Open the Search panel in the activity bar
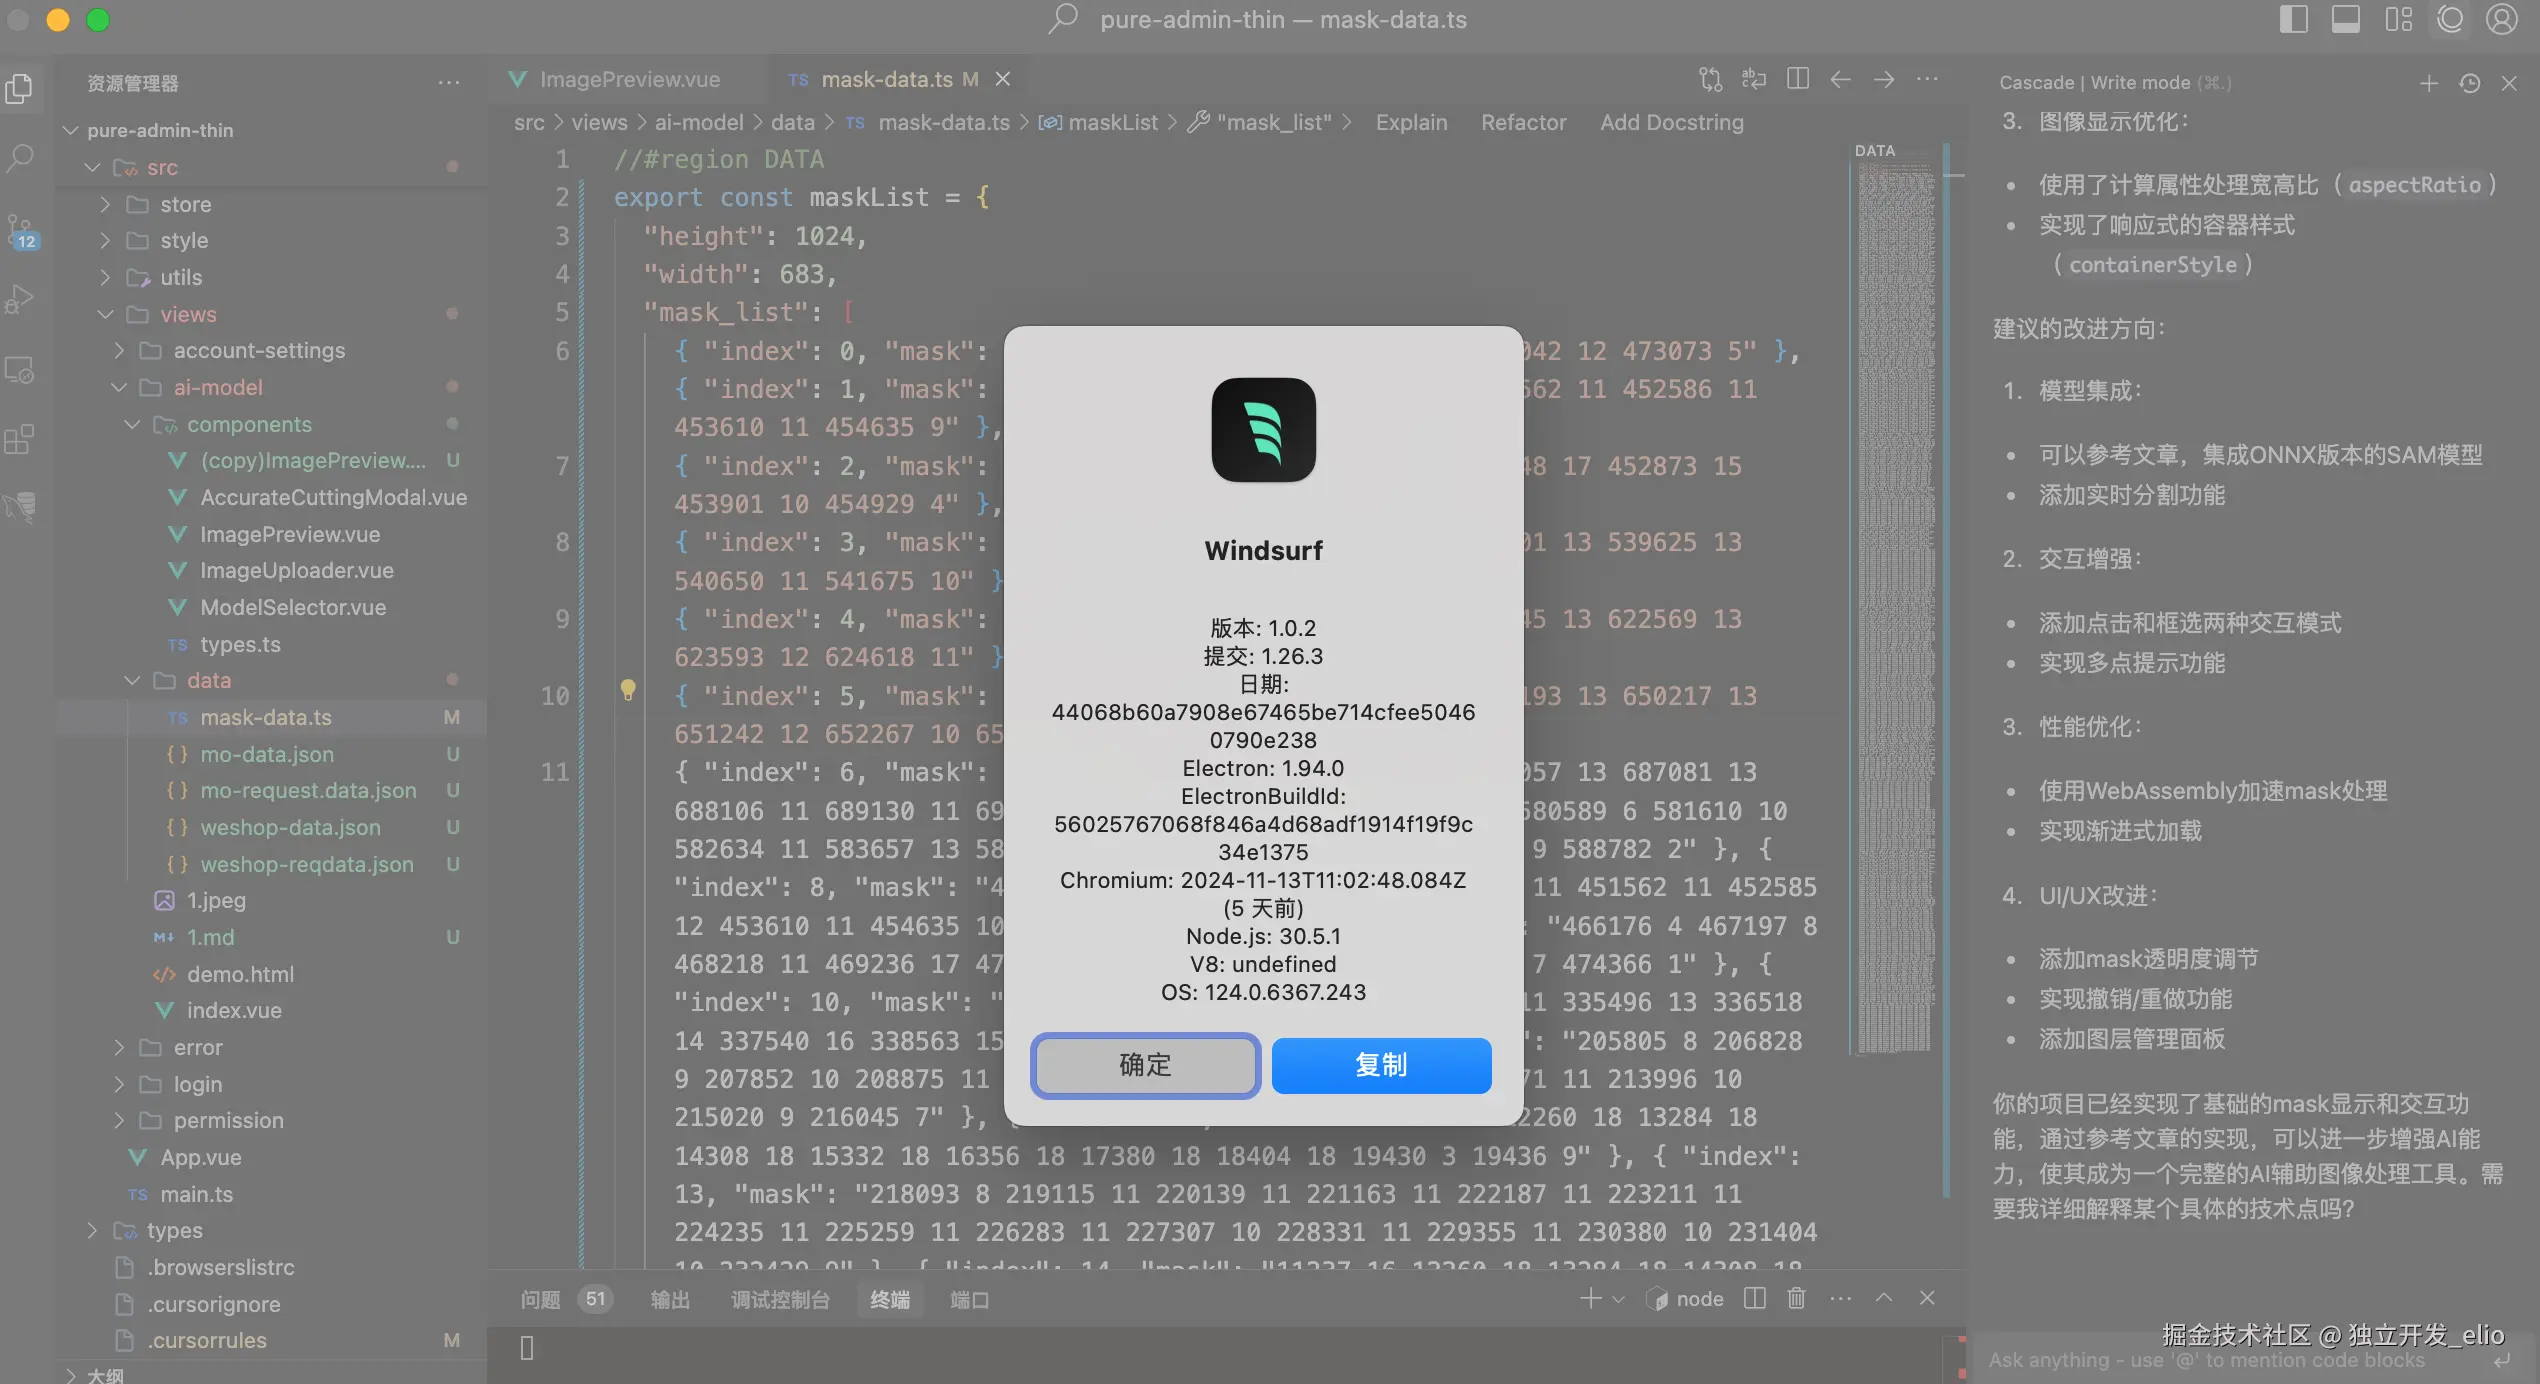2540x1384 pixels. coord(21,158)
